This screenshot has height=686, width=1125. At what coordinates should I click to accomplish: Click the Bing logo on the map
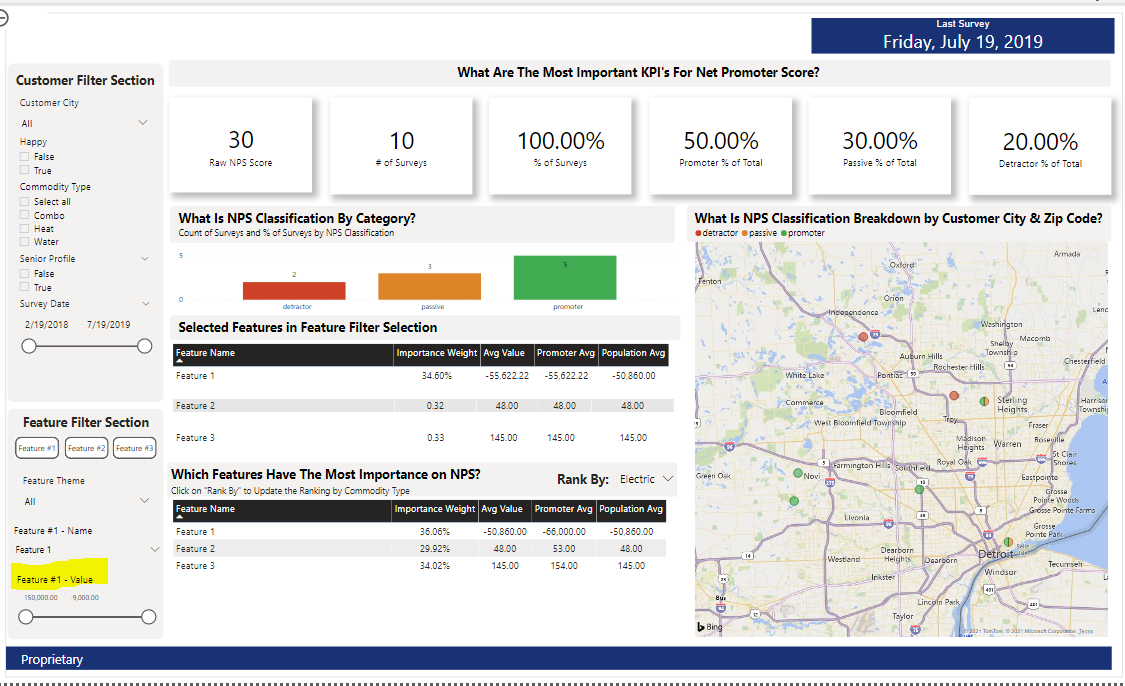710,626
